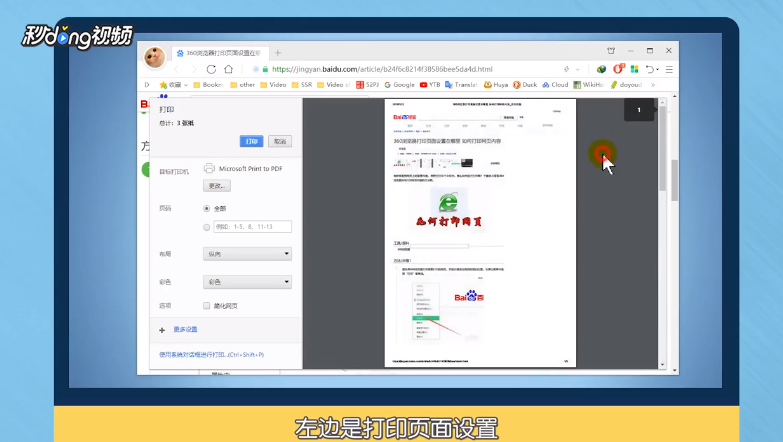Open the Cloud bookmark
The height and width of the screenshot is (442, 783).
[x=555, y=85]
